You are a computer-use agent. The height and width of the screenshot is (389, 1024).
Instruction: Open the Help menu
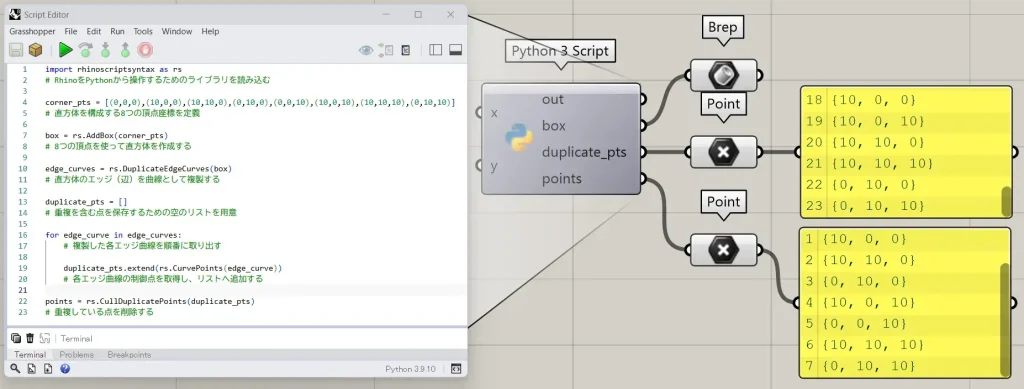pyautogui.click(x=210, y=31)
